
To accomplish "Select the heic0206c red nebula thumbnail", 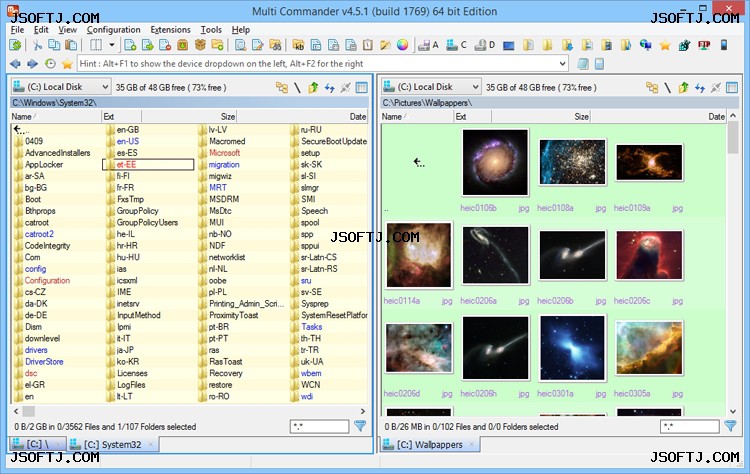I will (x=649, y=255).
